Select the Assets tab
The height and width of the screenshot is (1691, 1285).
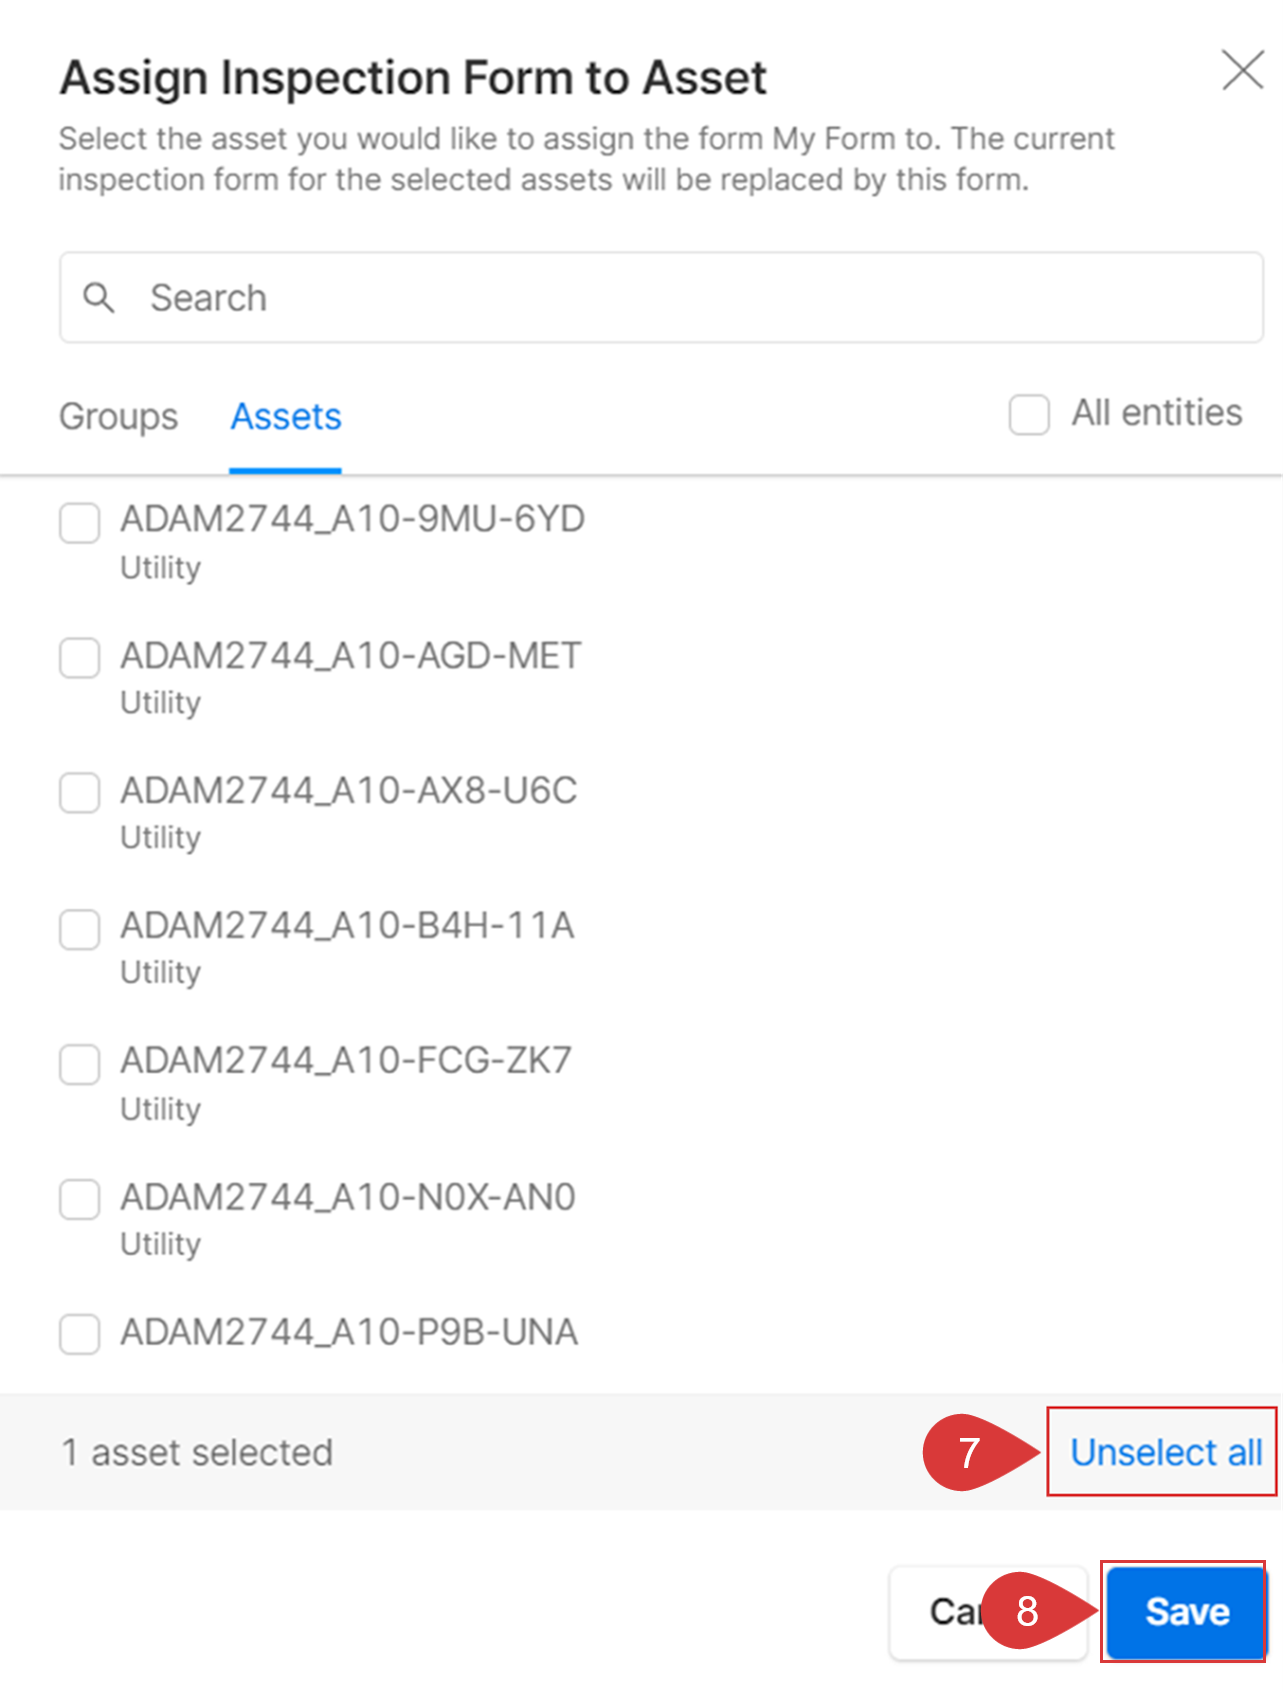tap(286, 416)
